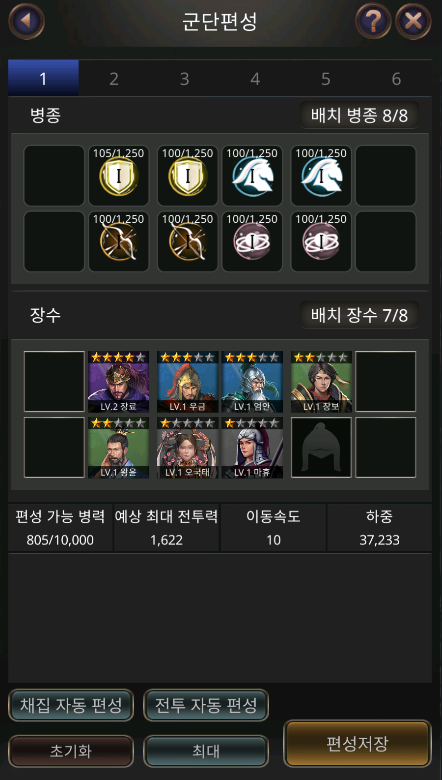
Task: Select the shield troop with 105/1,250
Action: [x=118, y=176]
